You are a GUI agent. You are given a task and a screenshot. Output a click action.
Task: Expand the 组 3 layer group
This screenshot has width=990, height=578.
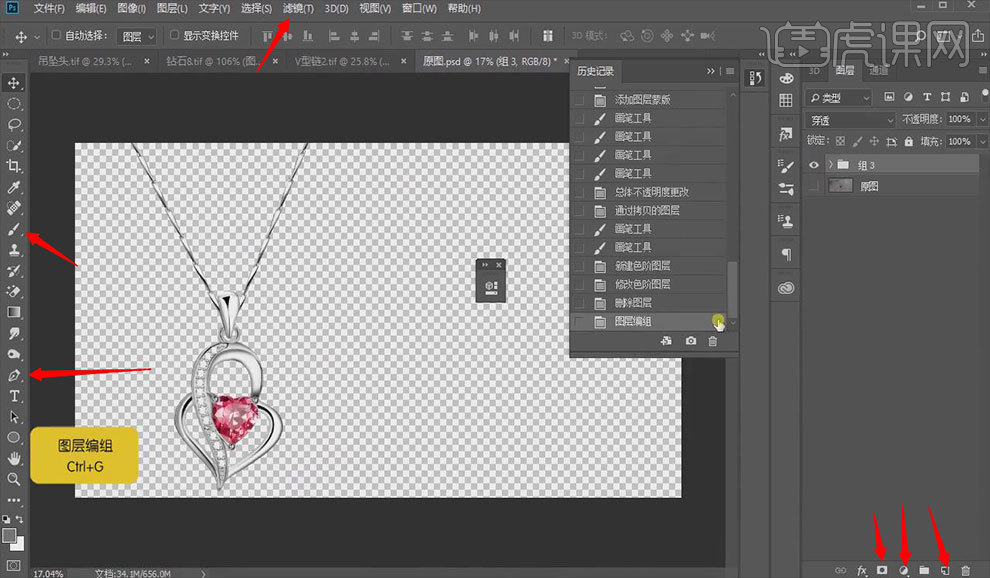tap(831, 165)
